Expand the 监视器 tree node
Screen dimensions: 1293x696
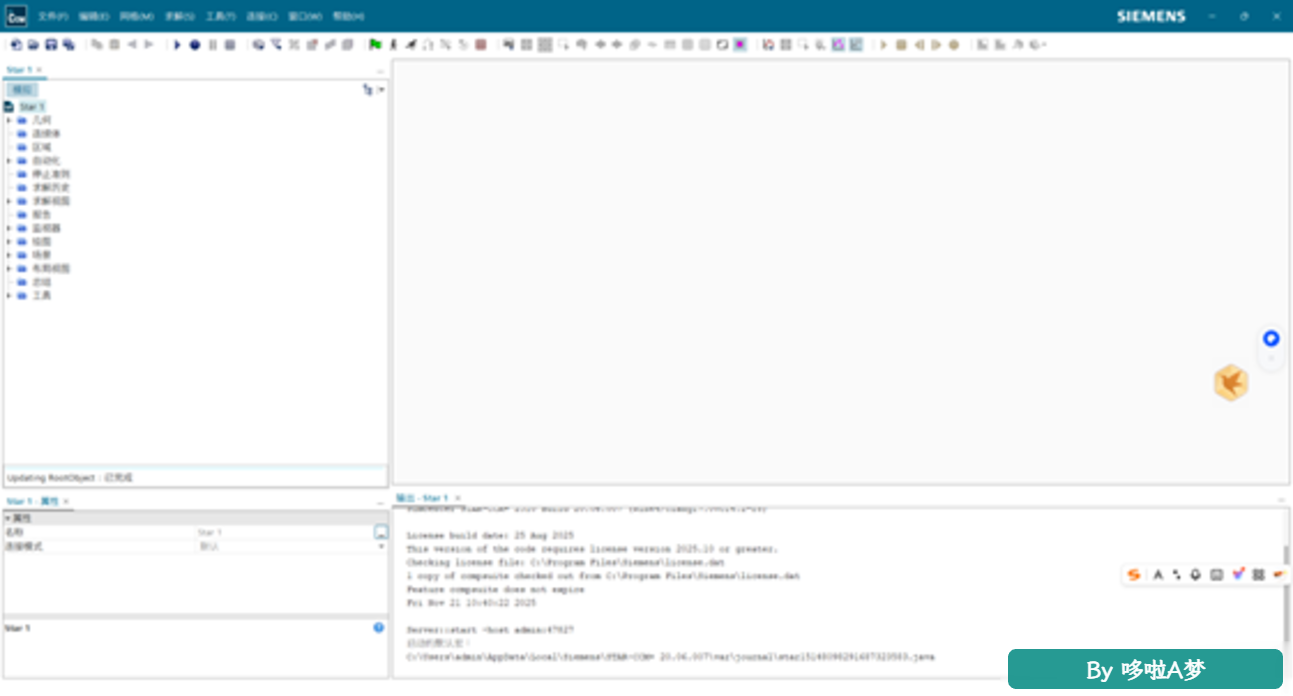click(9, 228)
